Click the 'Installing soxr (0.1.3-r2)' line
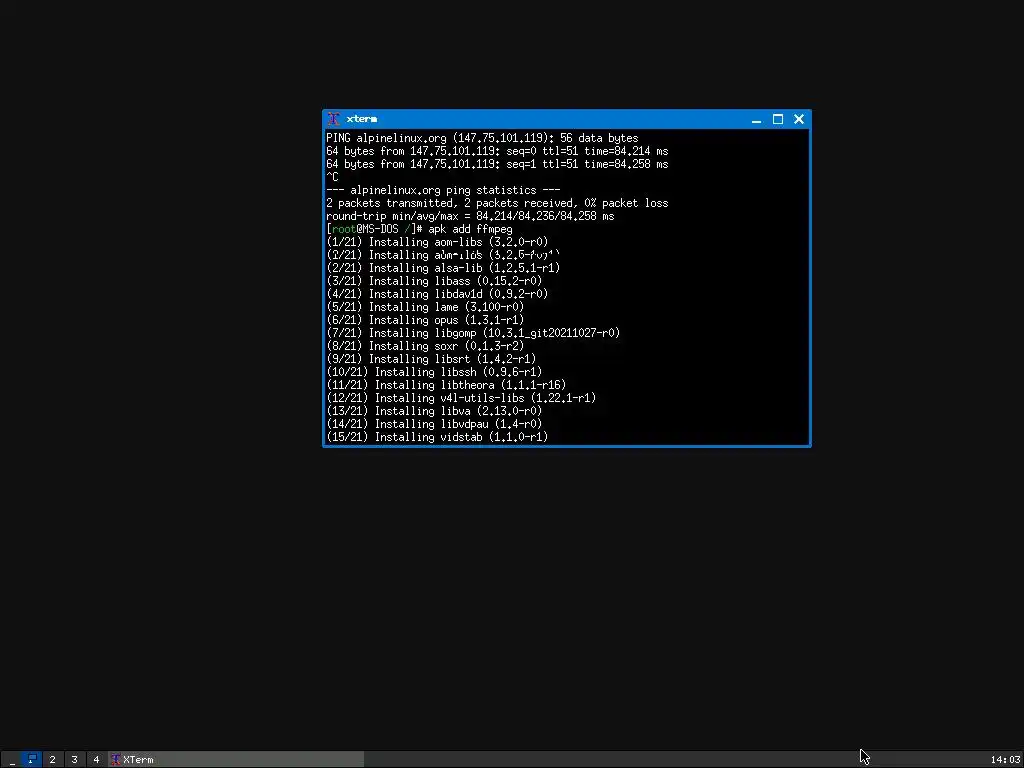 pyautogui.click(x=425, y=346)
